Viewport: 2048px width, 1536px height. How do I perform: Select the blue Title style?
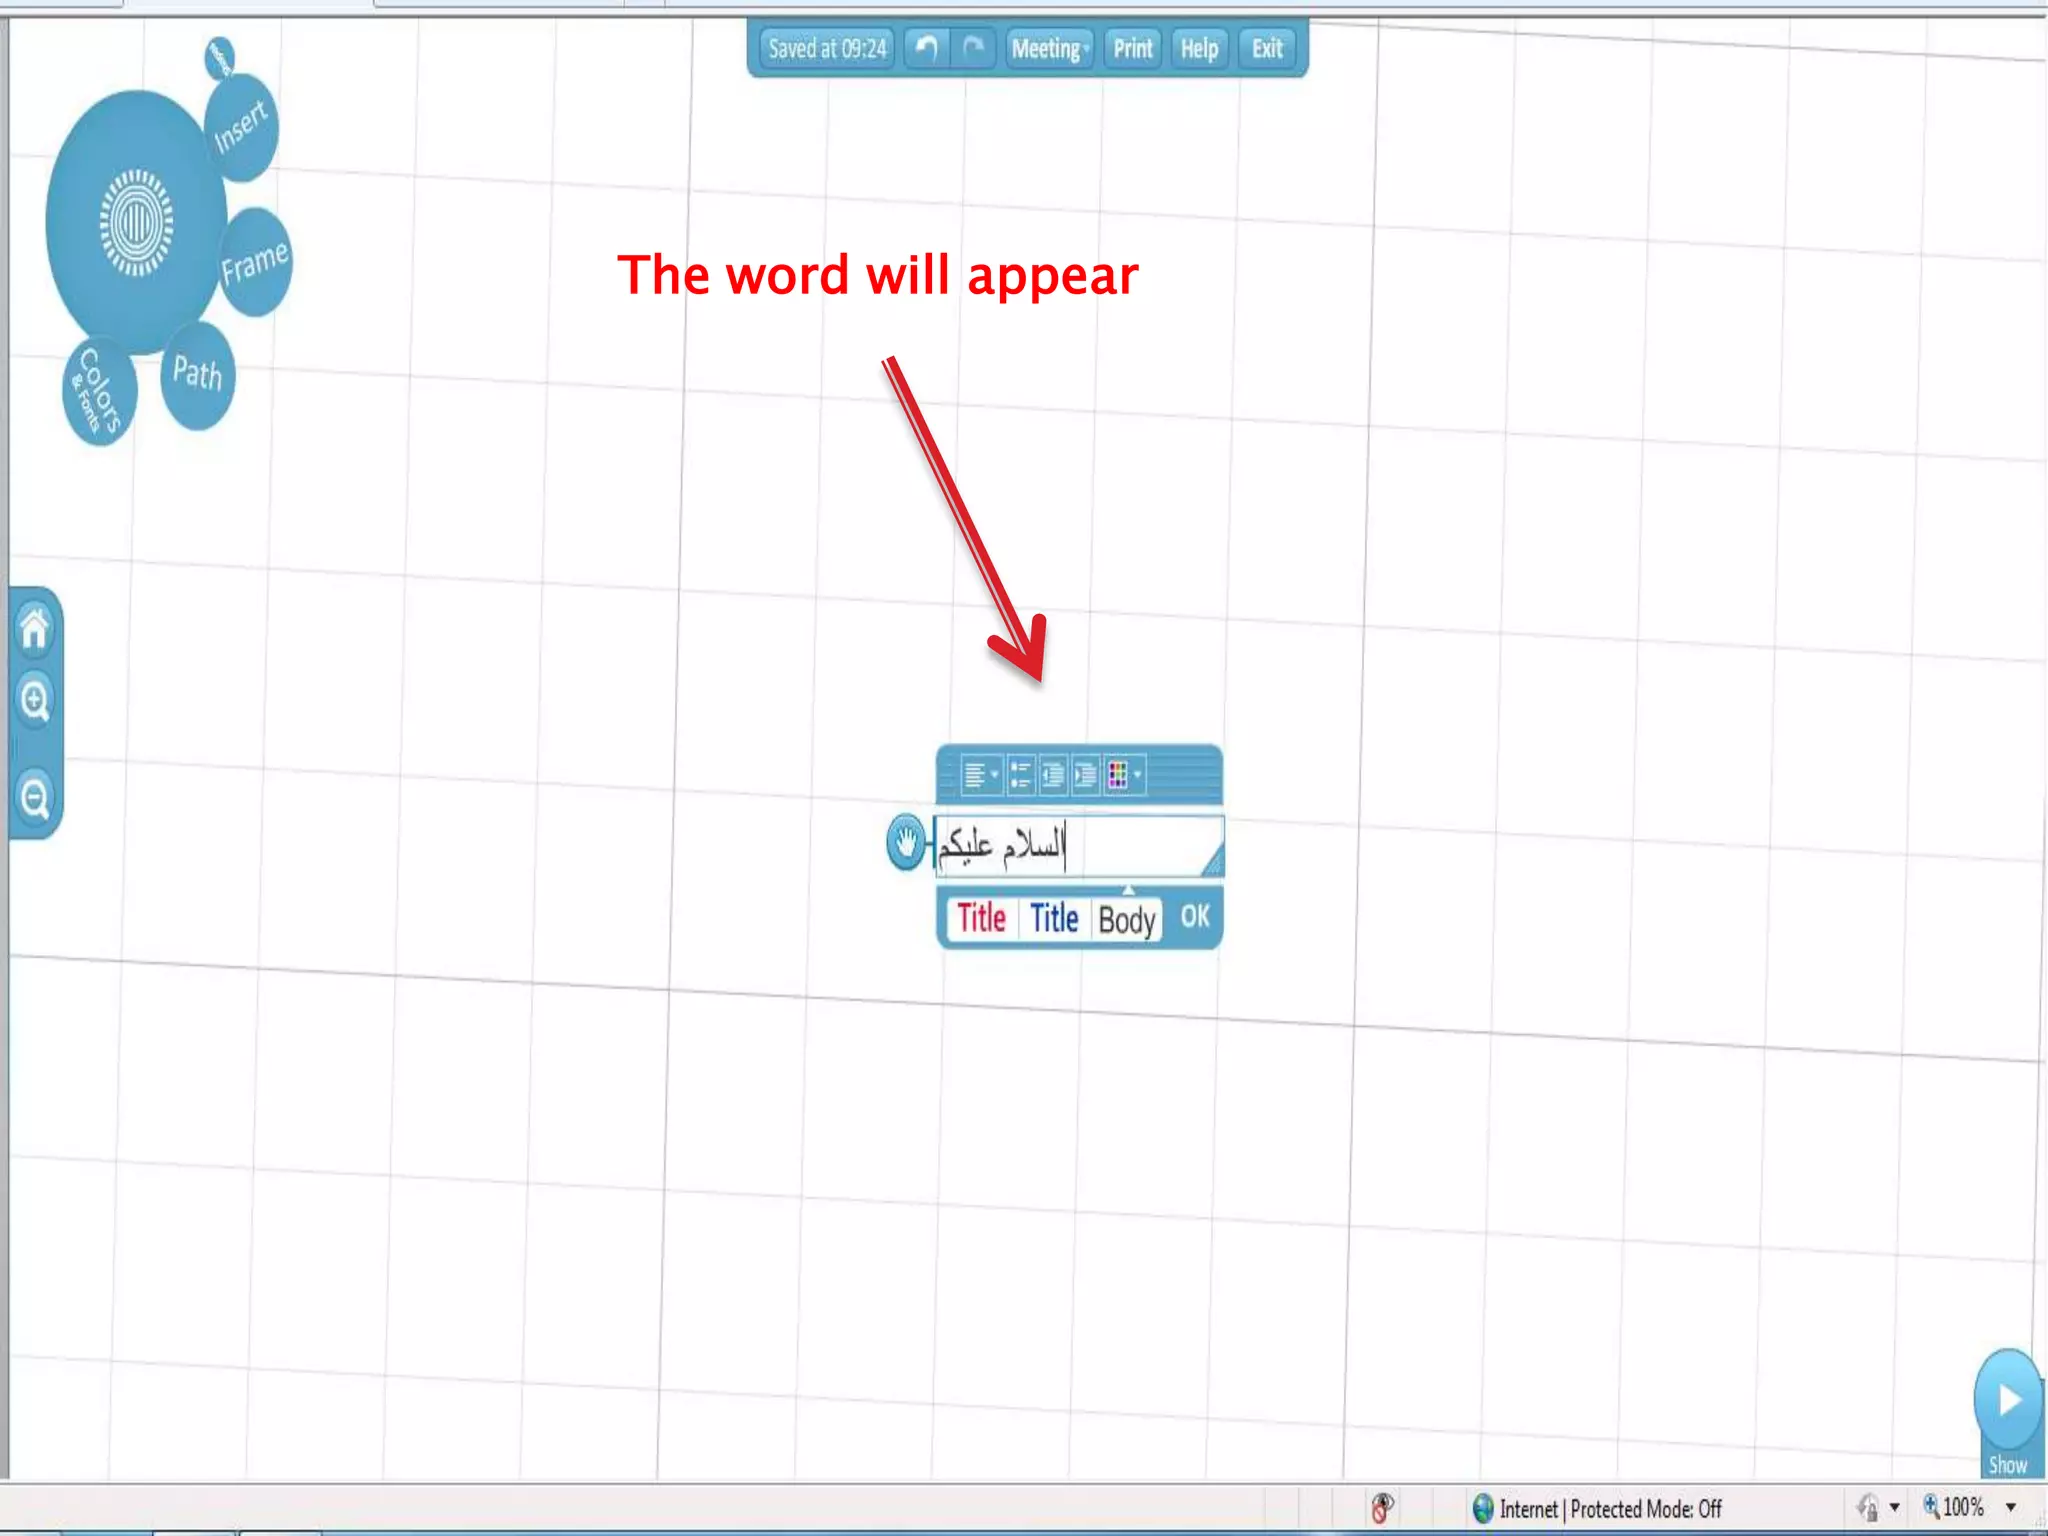1054,918
